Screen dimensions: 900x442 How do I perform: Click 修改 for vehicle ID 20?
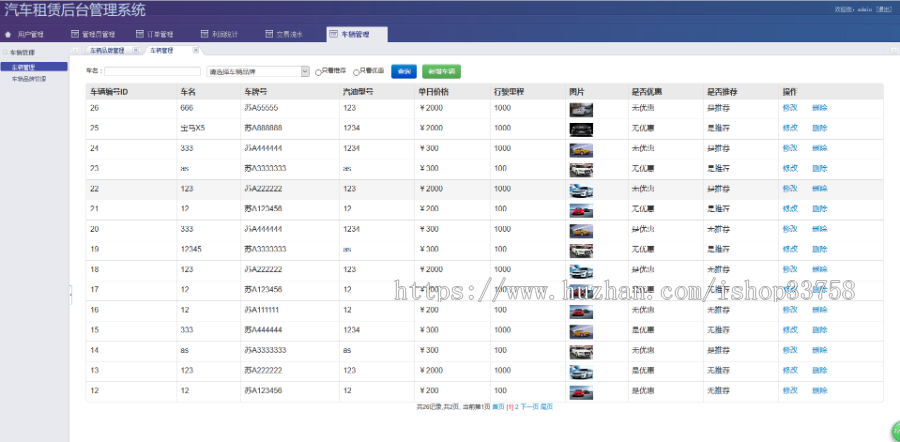(x=790, y=229)
